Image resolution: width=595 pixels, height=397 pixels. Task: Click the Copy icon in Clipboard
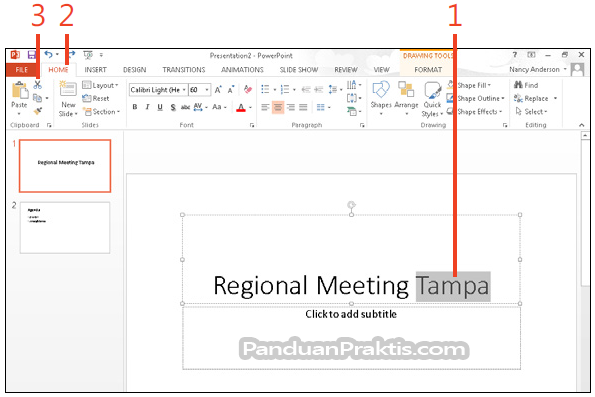coord(37,98)
